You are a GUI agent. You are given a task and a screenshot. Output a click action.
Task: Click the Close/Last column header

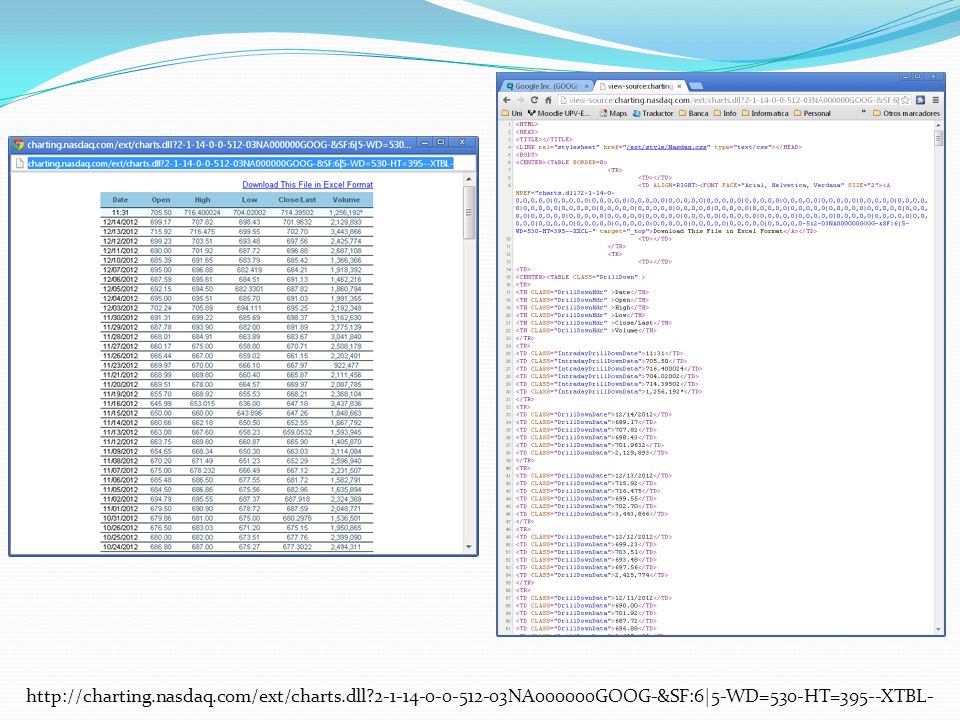pyautogui.click(x=298, y=200)
